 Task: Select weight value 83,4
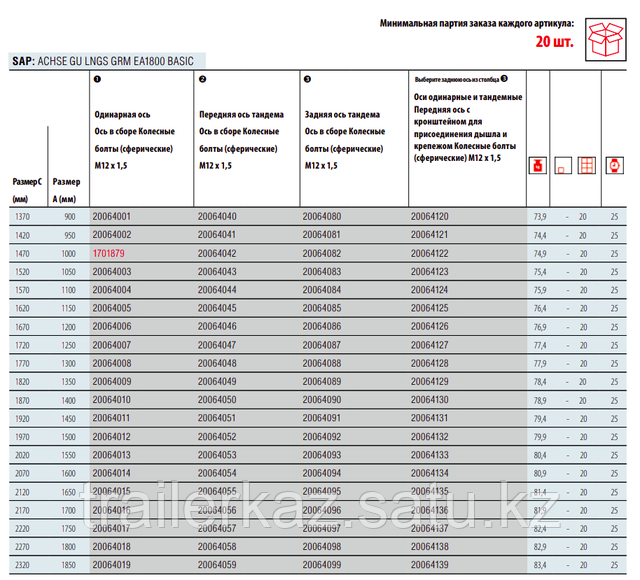[x=540, y=565]
